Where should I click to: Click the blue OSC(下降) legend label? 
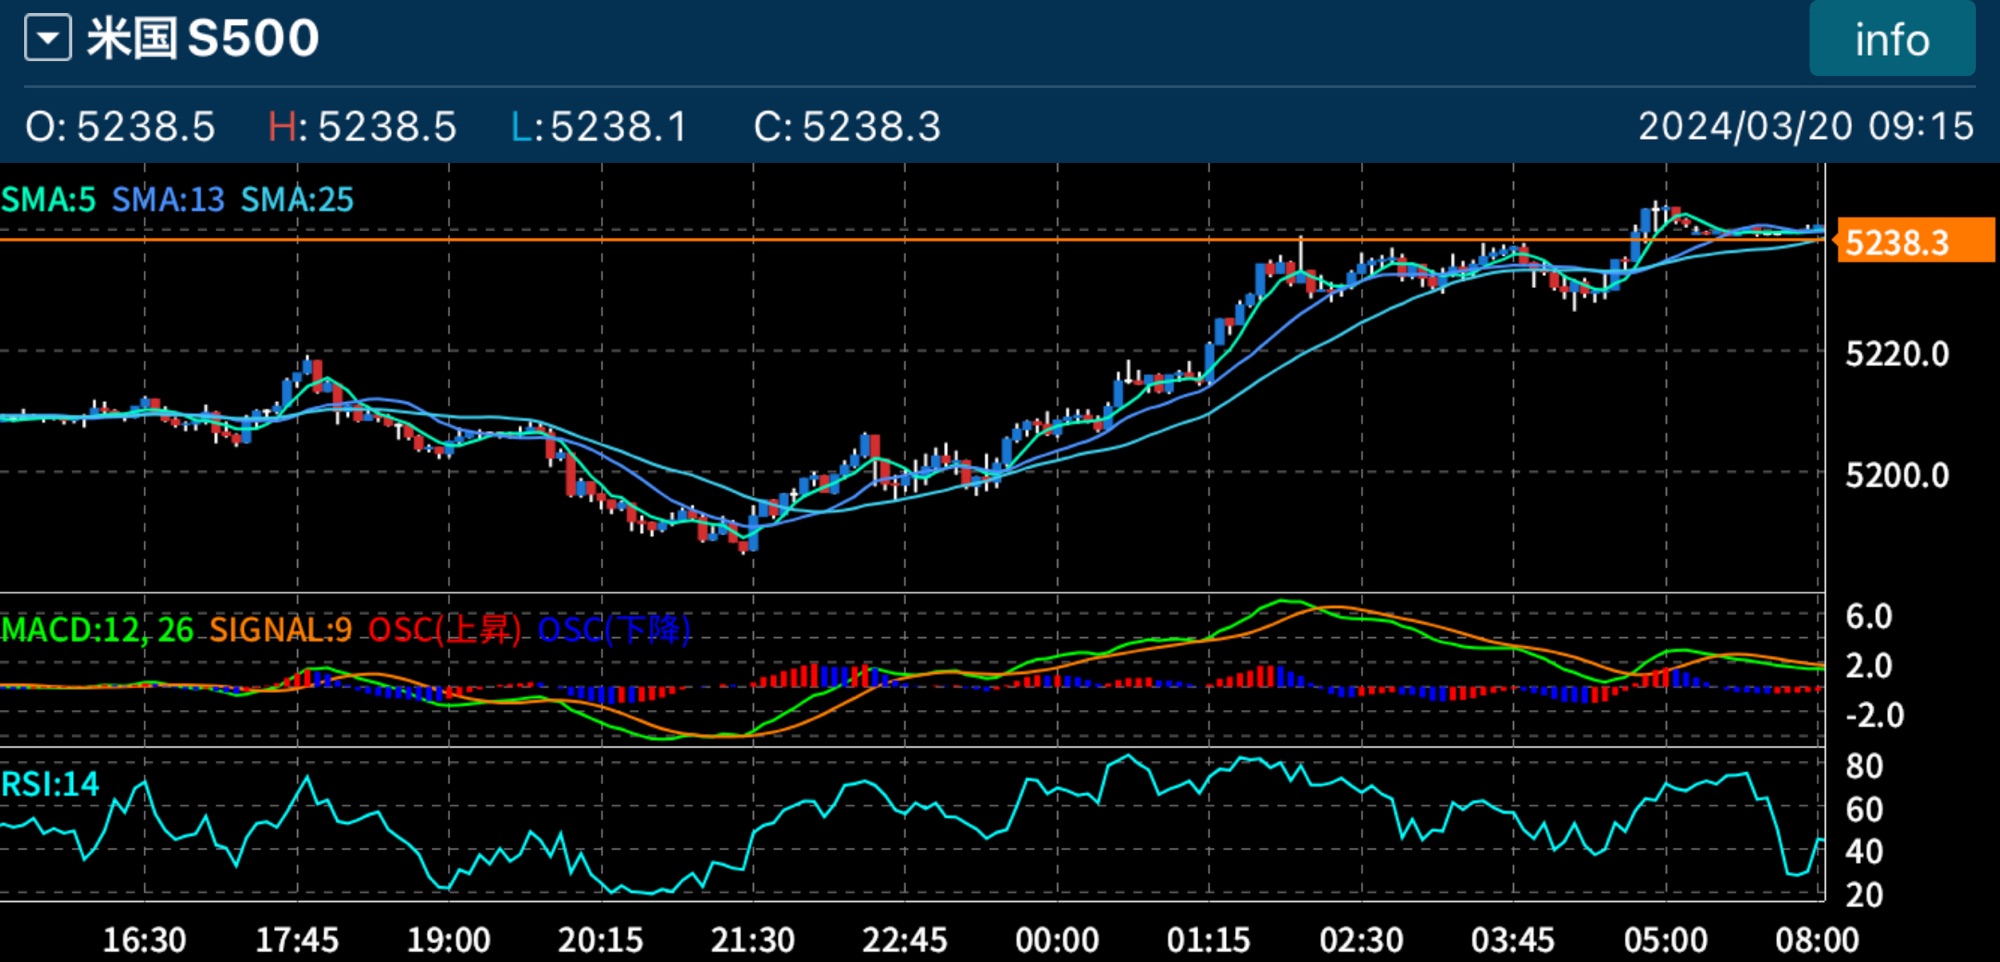click(x=614, y=630)
